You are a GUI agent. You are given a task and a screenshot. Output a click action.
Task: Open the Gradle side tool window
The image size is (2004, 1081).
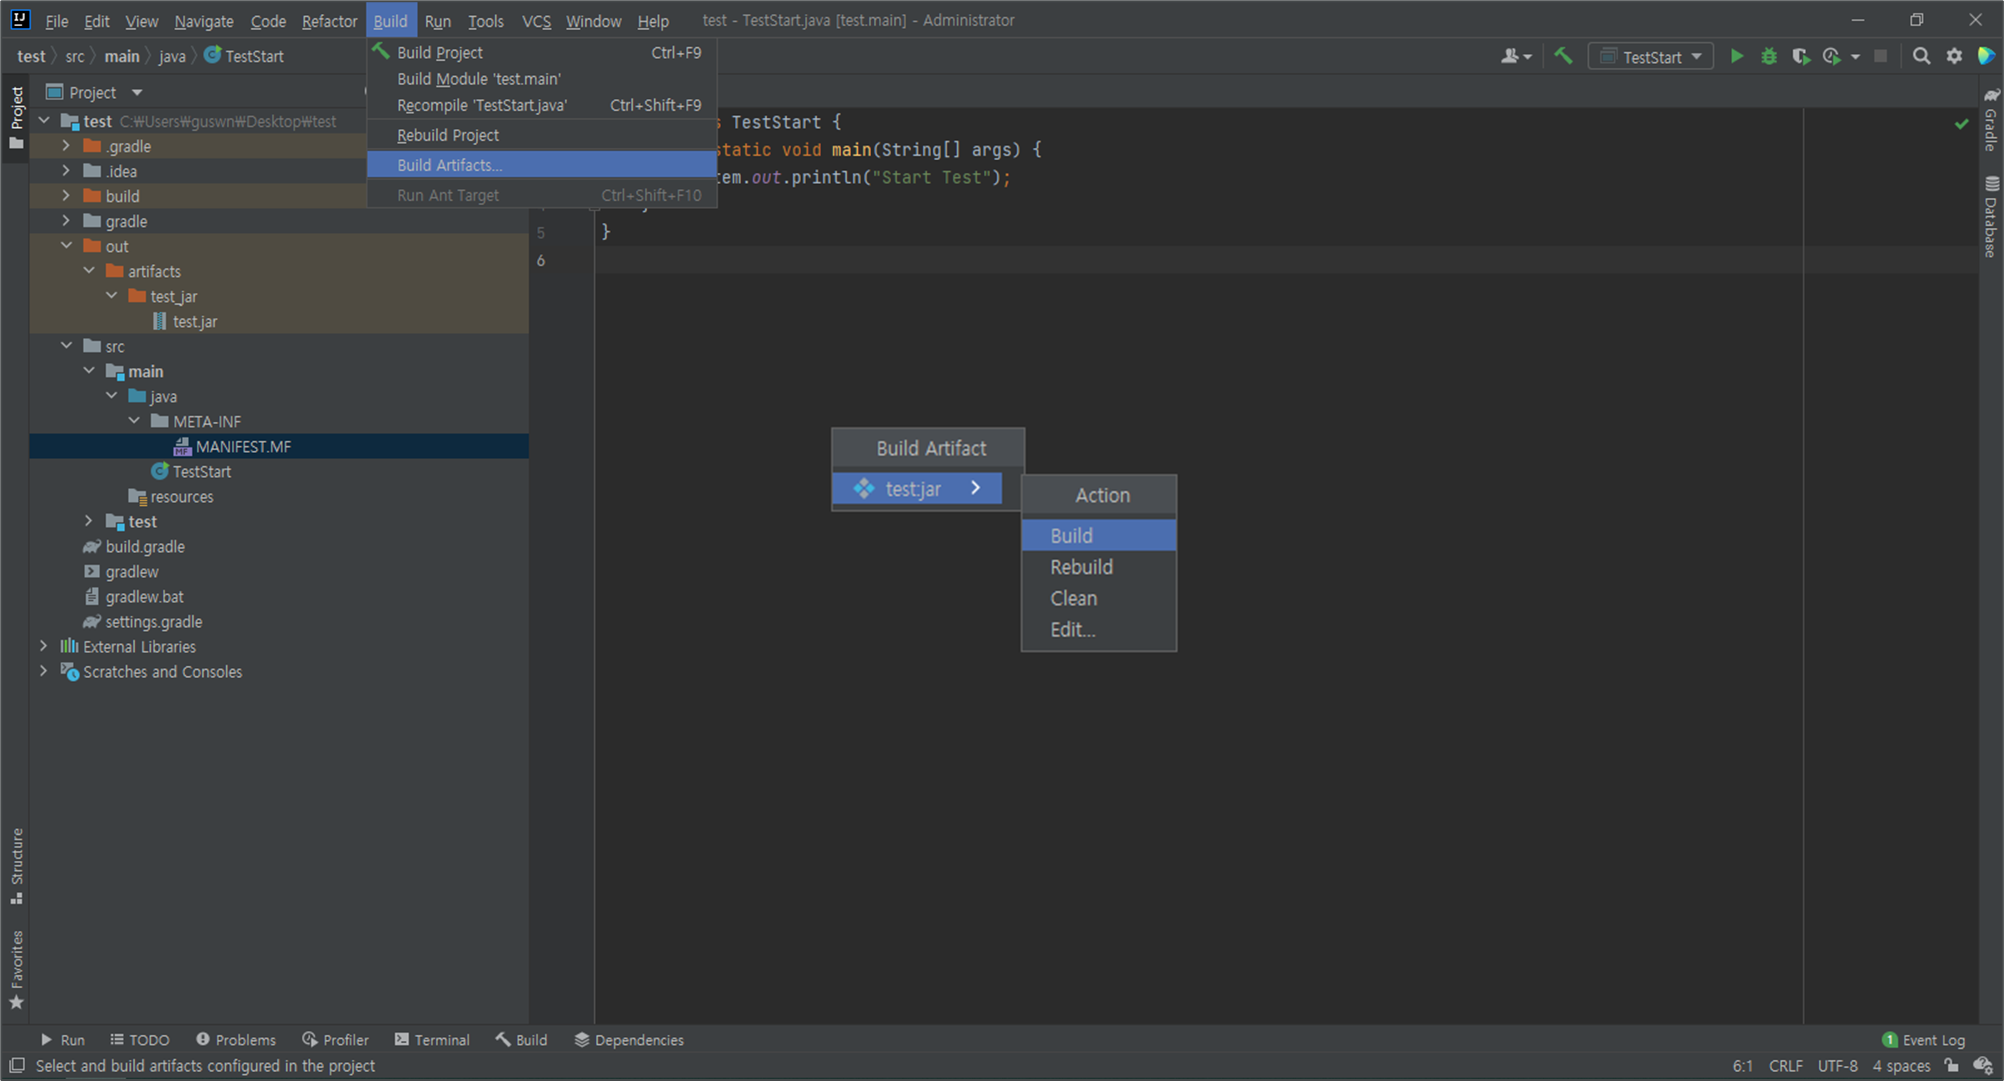[x=1991, y=120]
